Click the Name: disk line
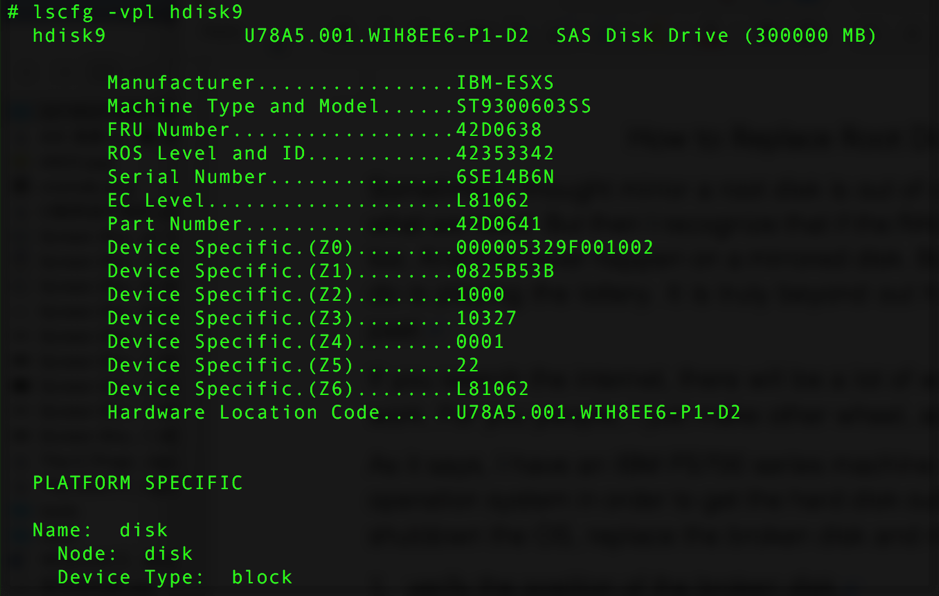 (x=100, y=530)
